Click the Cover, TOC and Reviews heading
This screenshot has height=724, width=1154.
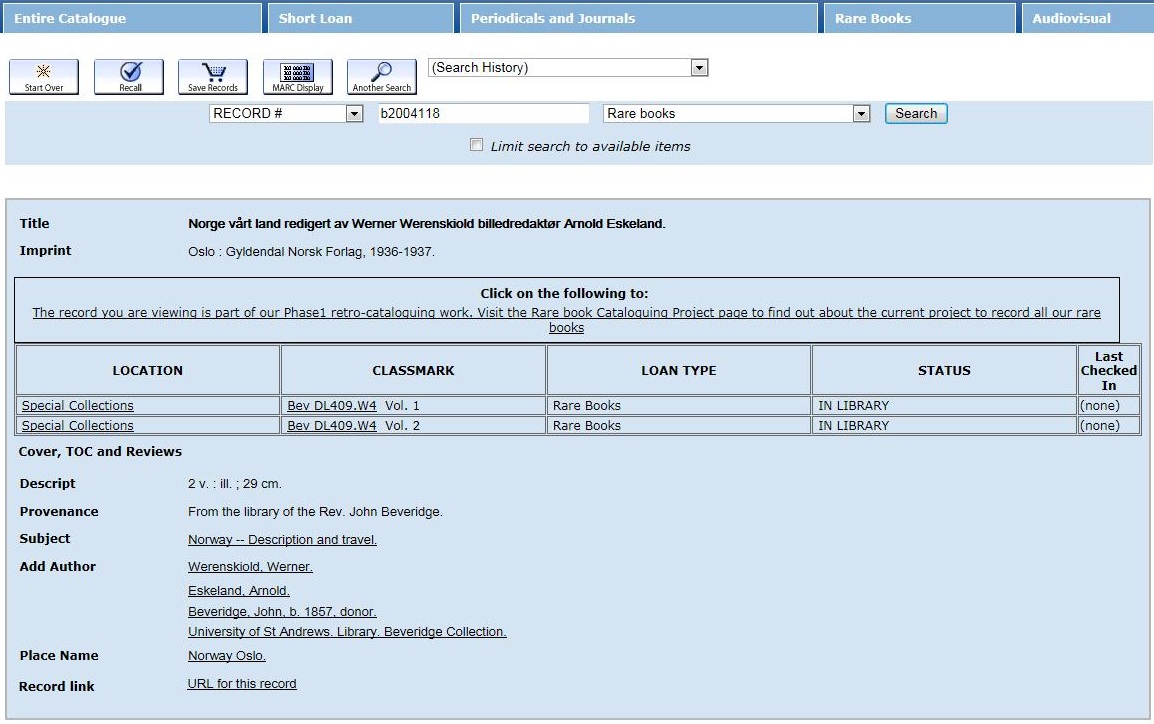coord(100,452)
